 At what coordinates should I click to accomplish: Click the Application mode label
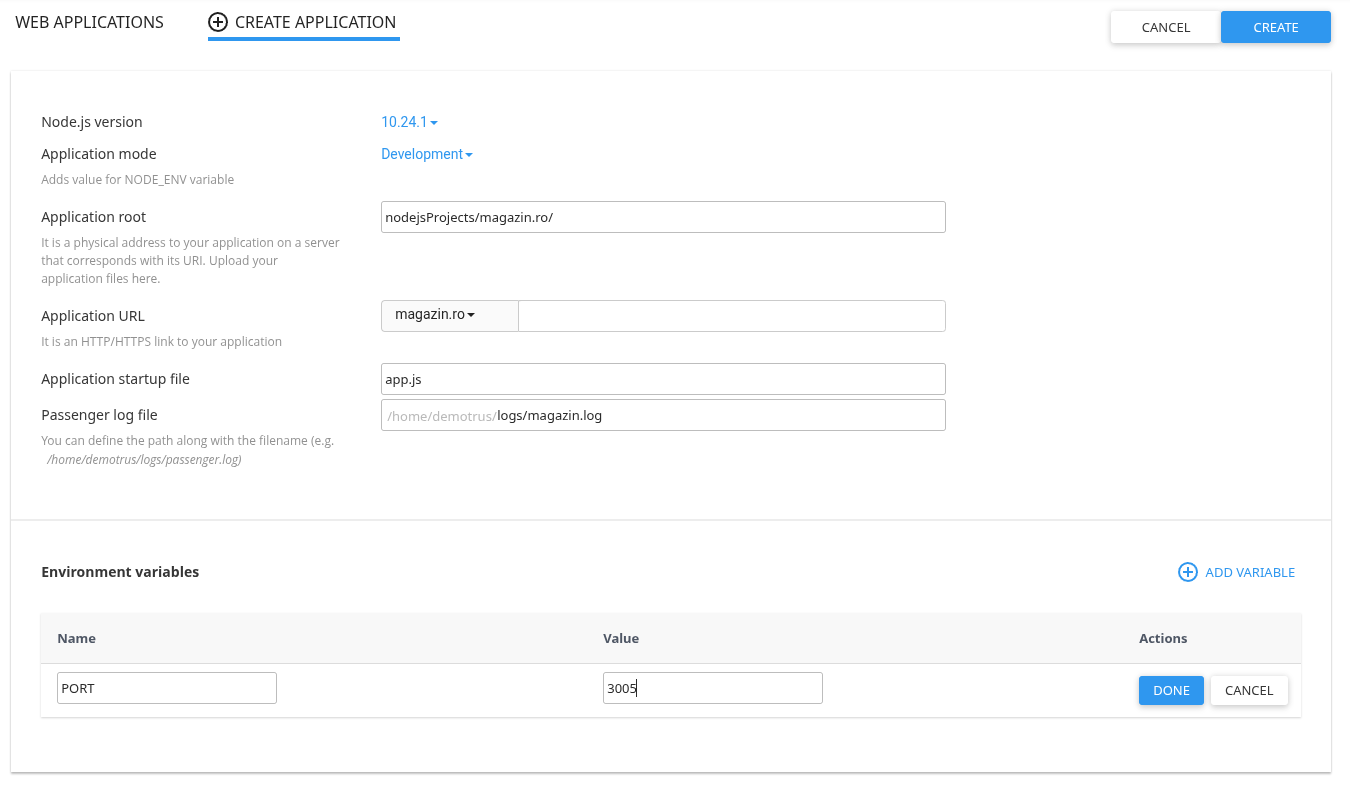[x=99, y=154]
